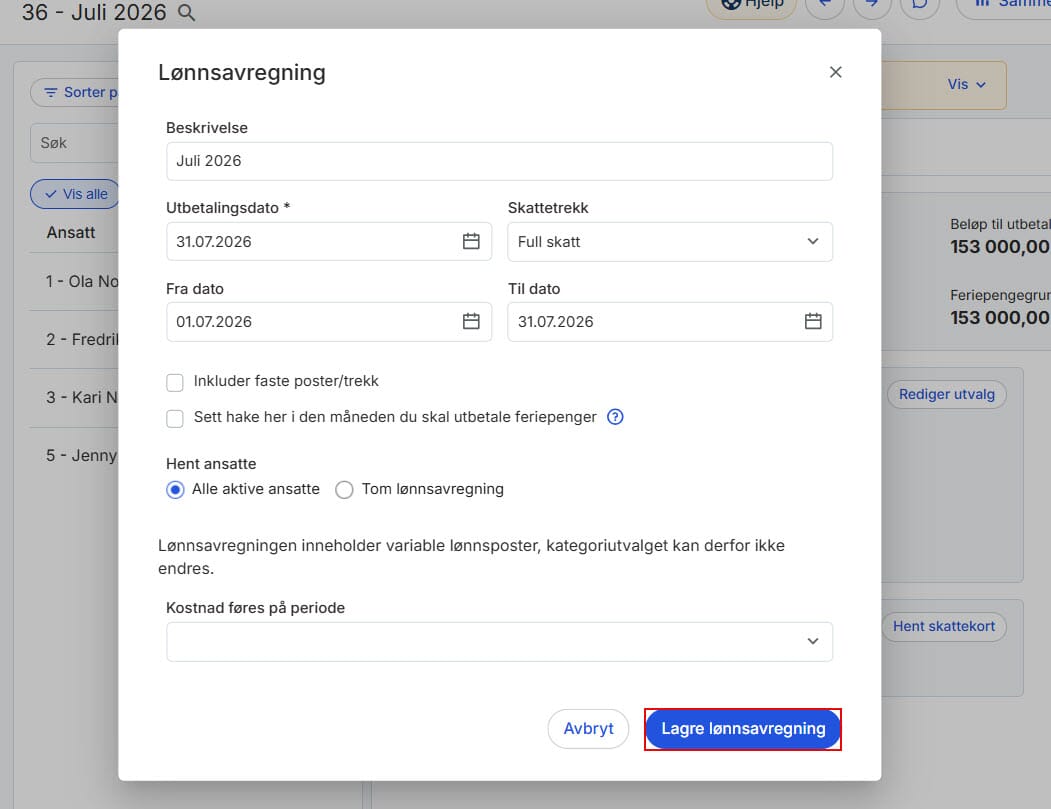
Task: Click the feriepenger help question mark icon
Action: pos(615,417)
